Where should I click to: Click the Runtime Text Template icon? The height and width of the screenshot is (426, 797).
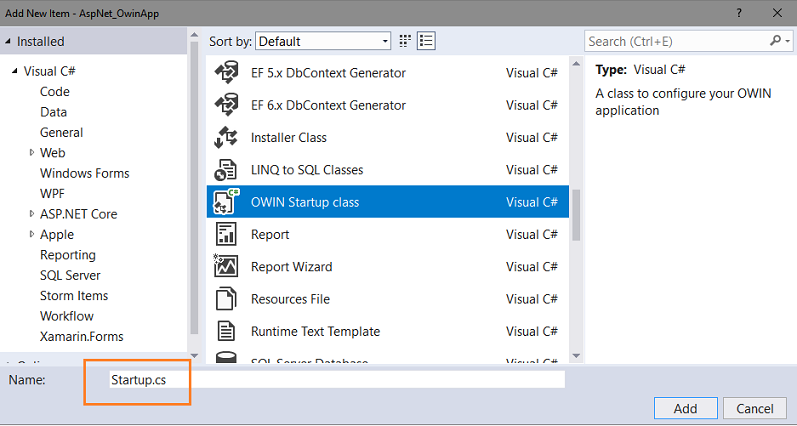(x=227, y=331)
